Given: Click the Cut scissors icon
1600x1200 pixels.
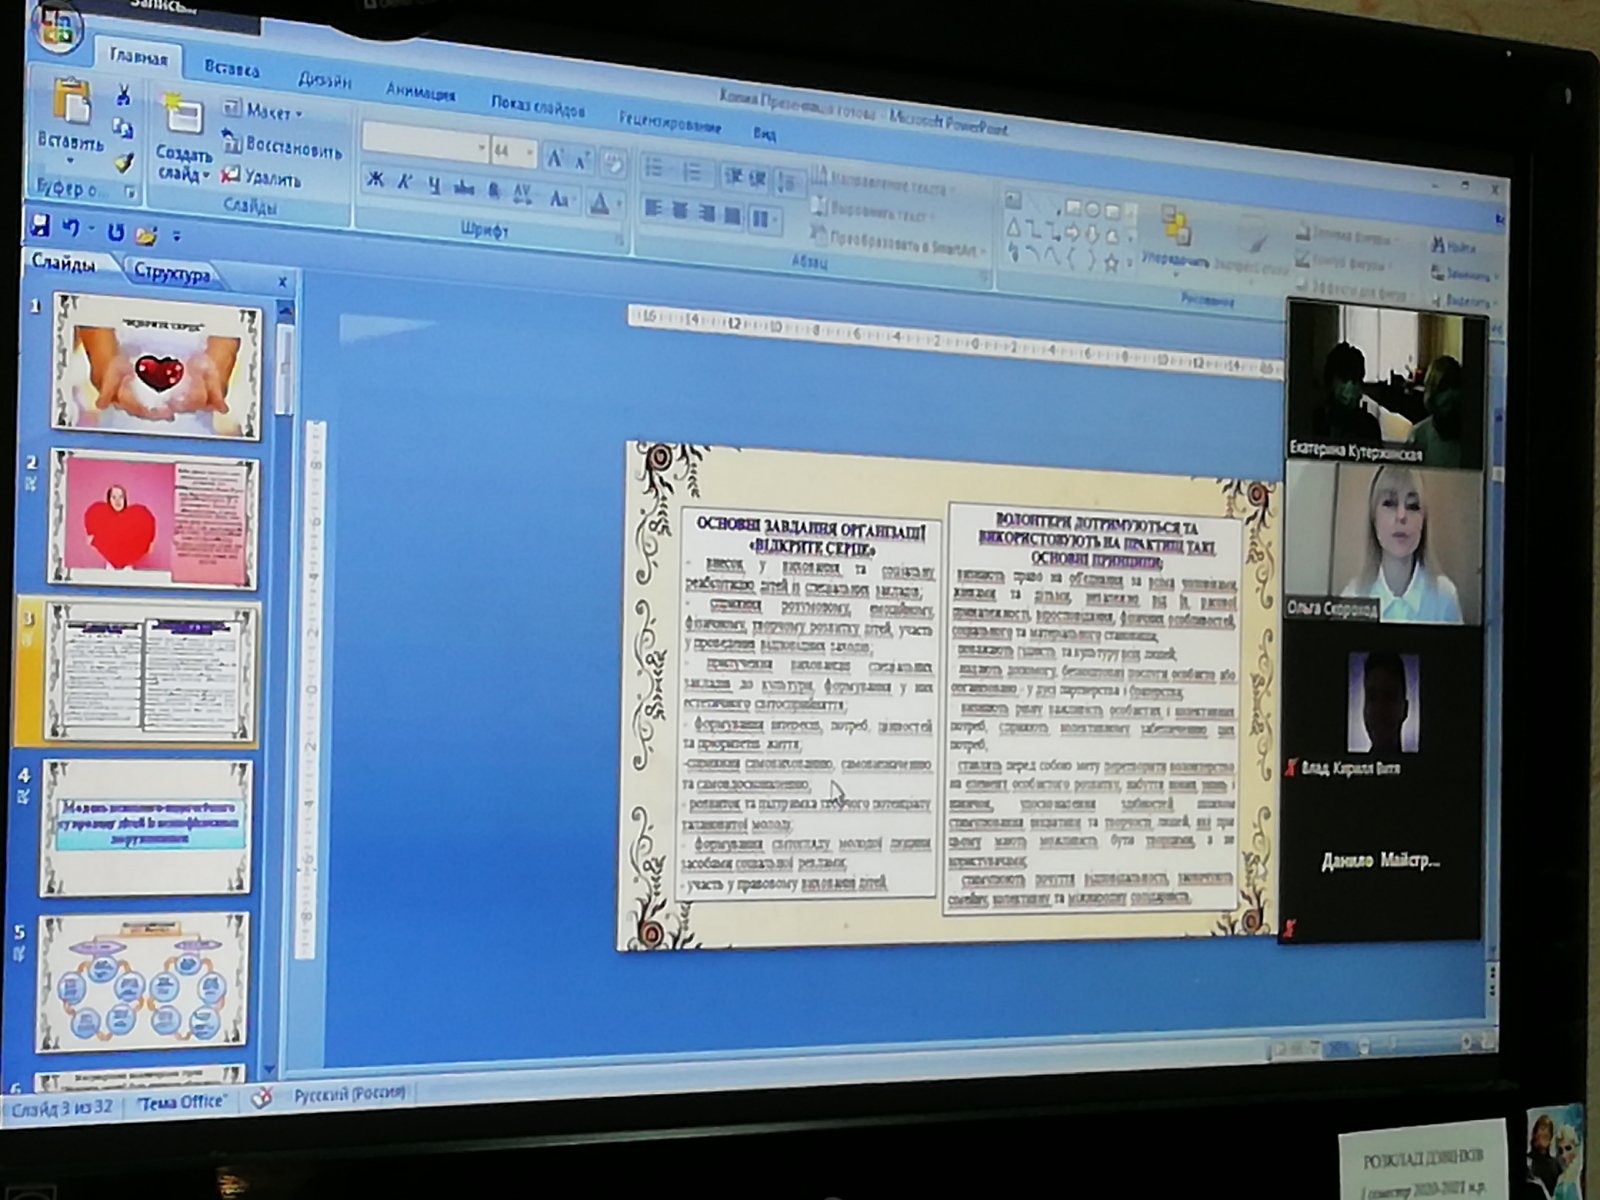Looking at the screenshot, I should point(123,96).
